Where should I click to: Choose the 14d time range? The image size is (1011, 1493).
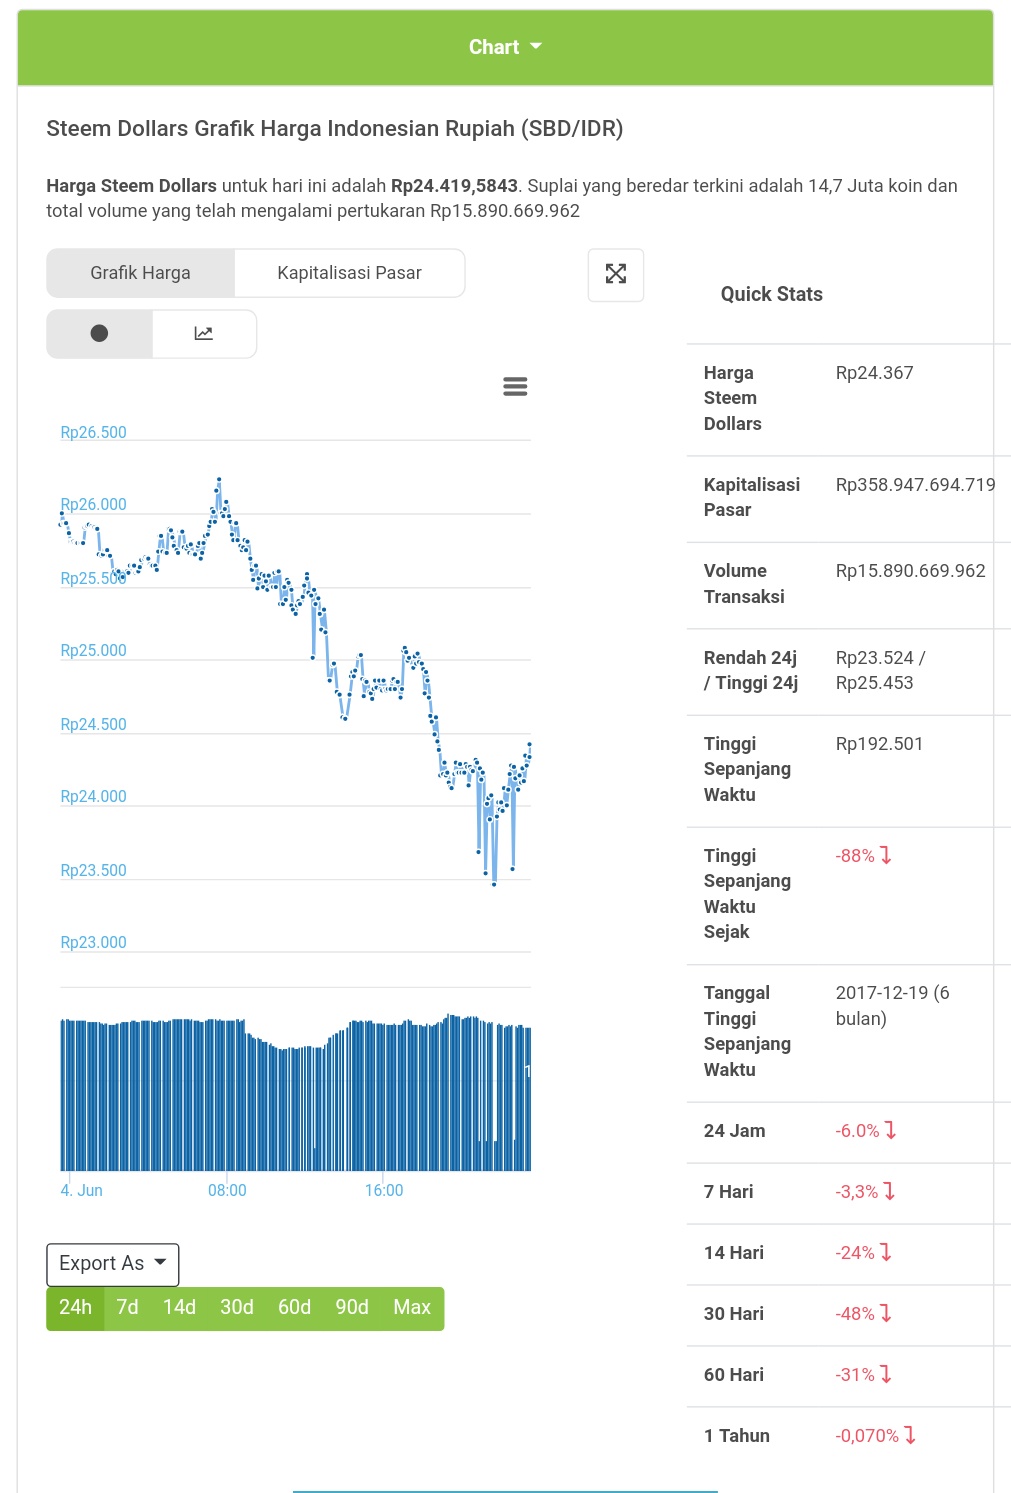click(x=179, y=1308)
